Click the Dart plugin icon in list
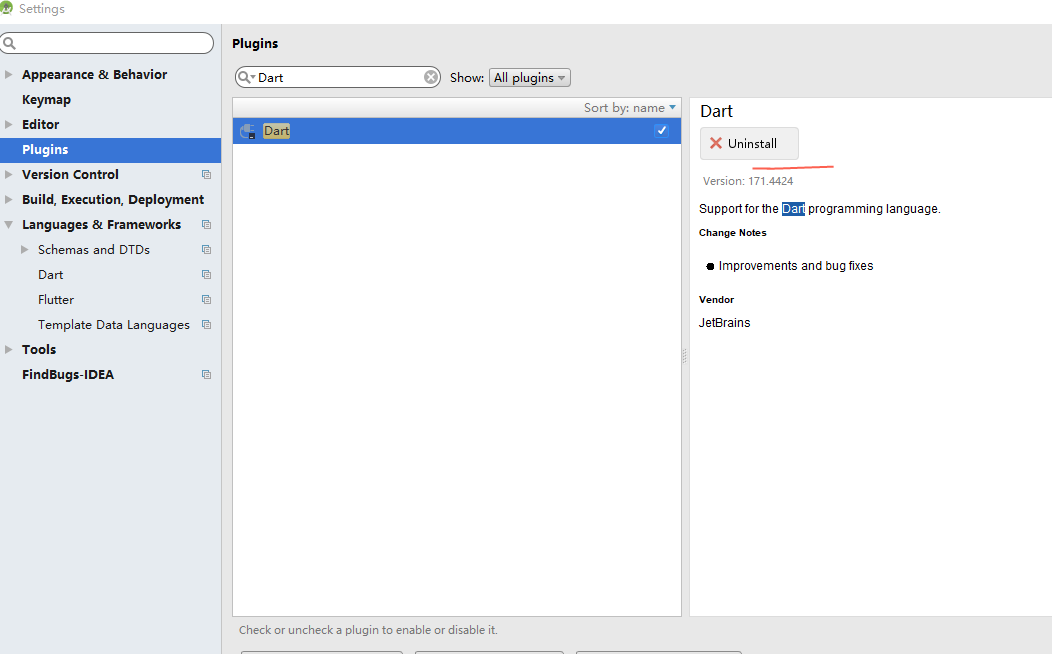The width and height of the screenshot is (1052, 654). (x=248, y=131)
